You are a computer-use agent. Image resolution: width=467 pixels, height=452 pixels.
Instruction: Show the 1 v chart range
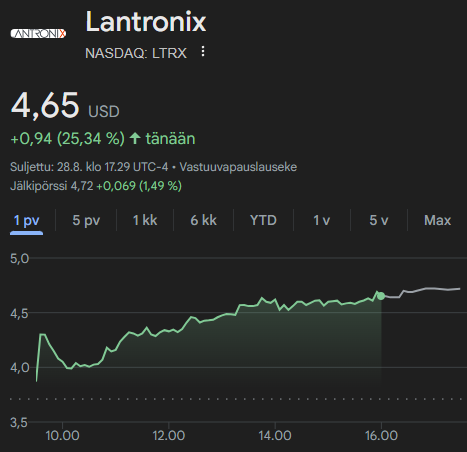coord(322,220)
